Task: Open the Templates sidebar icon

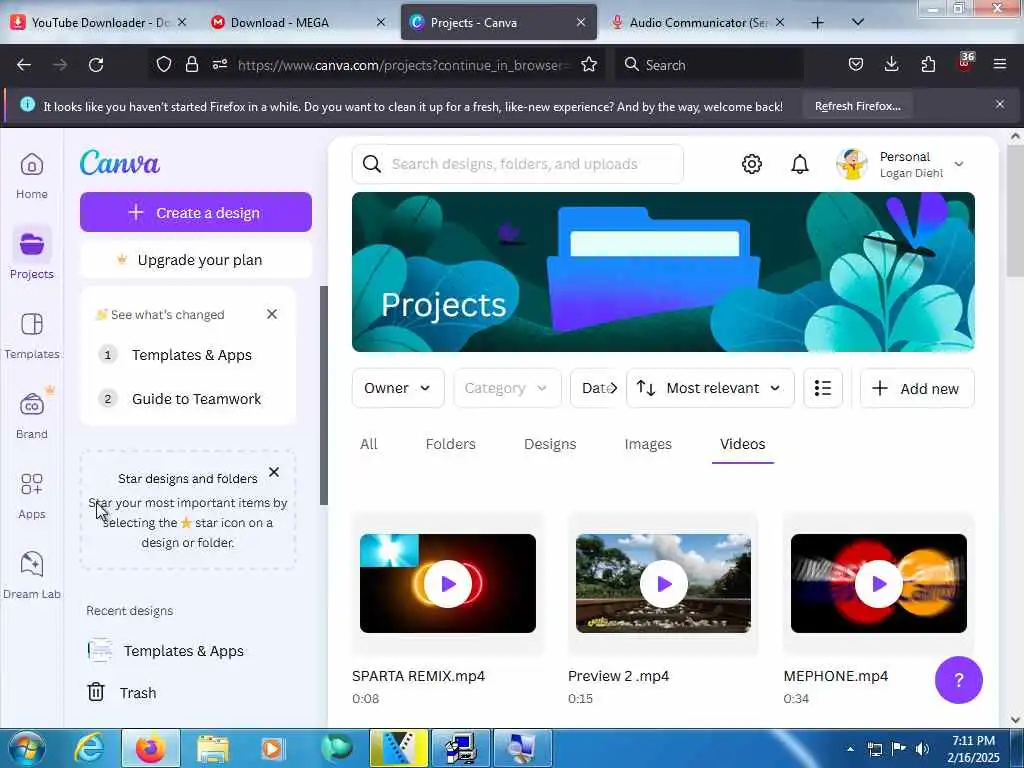Action: [x=31, y=325]
